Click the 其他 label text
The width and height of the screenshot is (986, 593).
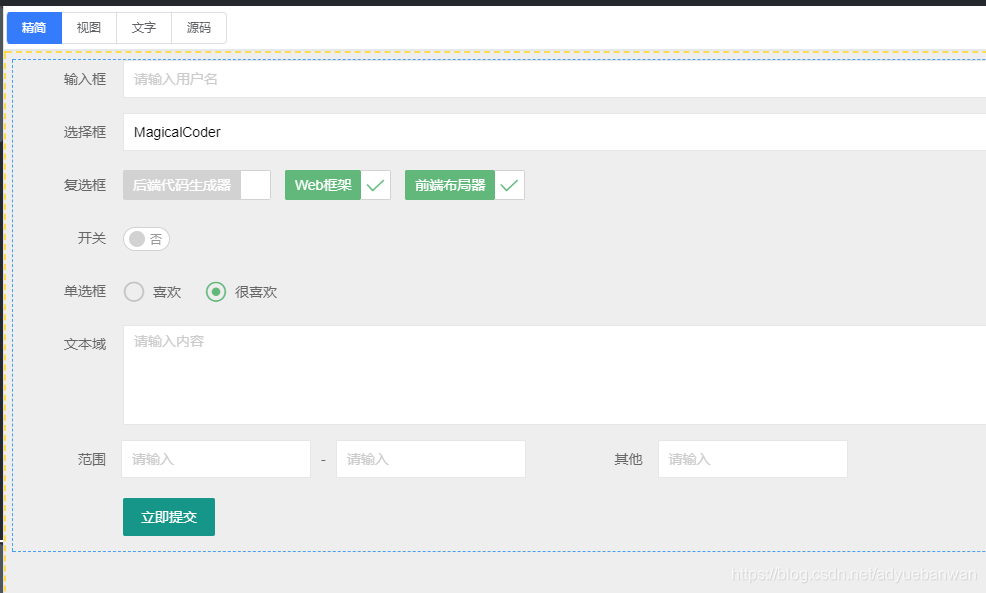click(x=628, y=459)
